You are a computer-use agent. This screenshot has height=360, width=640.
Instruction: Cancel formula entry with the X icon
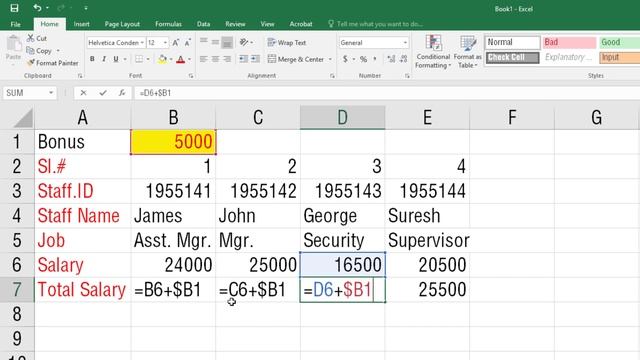point(83,93)
